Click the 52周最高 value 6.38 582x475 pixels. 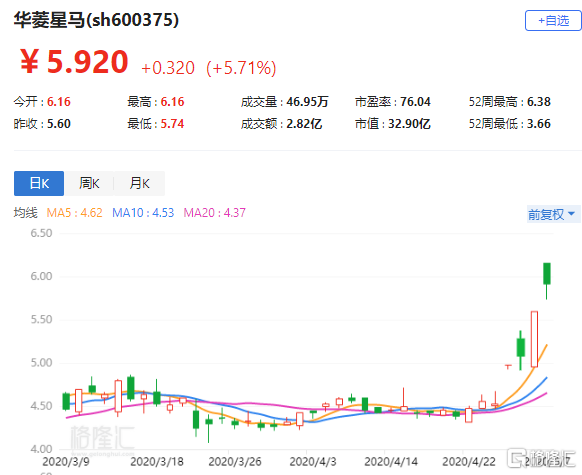[x=539, y=102]
